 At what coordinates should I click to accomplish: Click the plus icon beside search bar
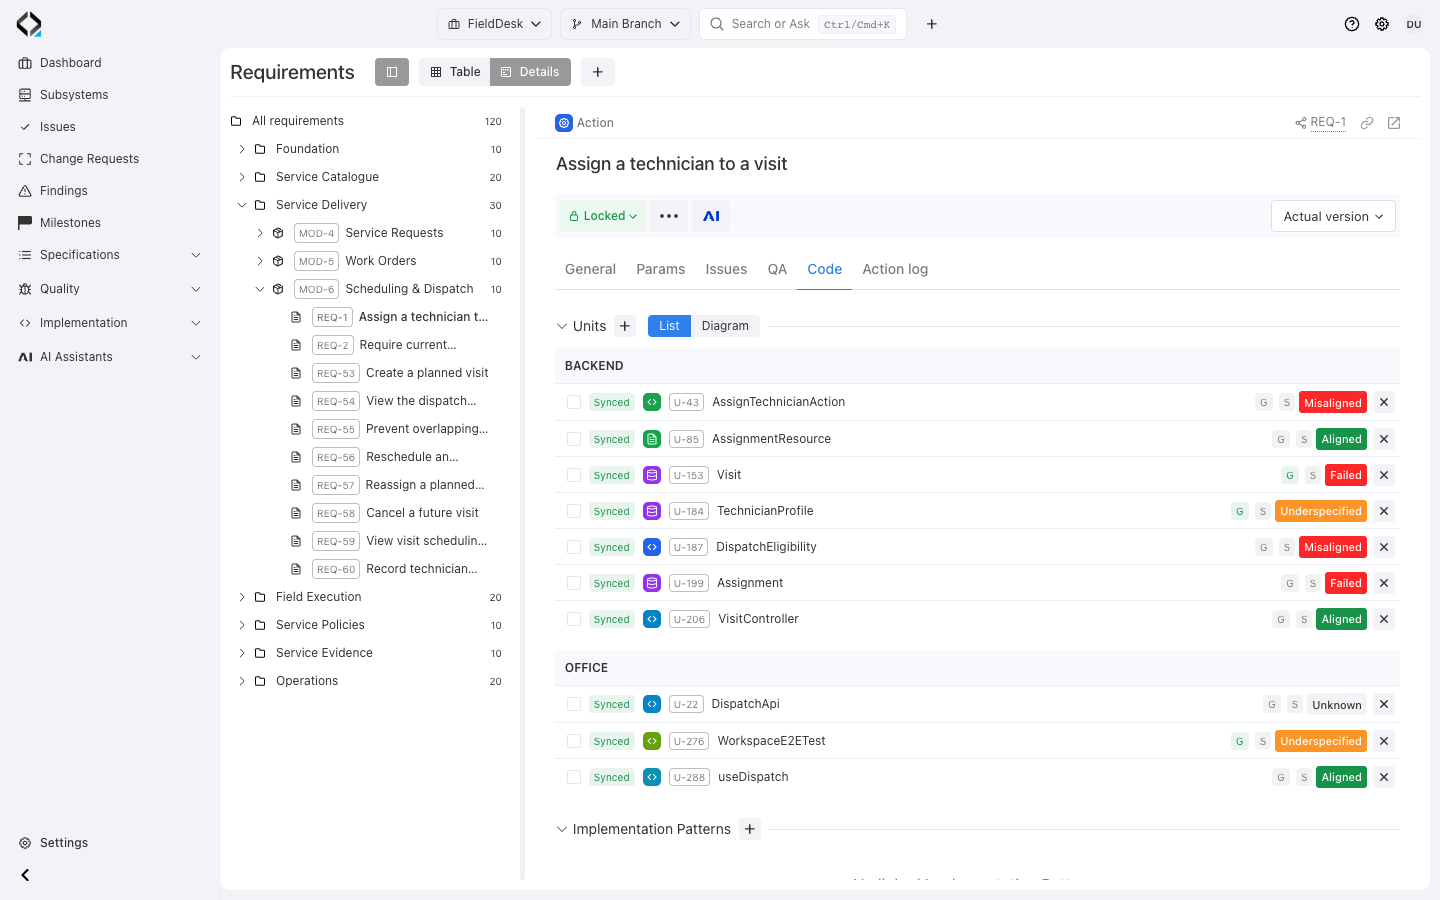(x=932, y=24)
